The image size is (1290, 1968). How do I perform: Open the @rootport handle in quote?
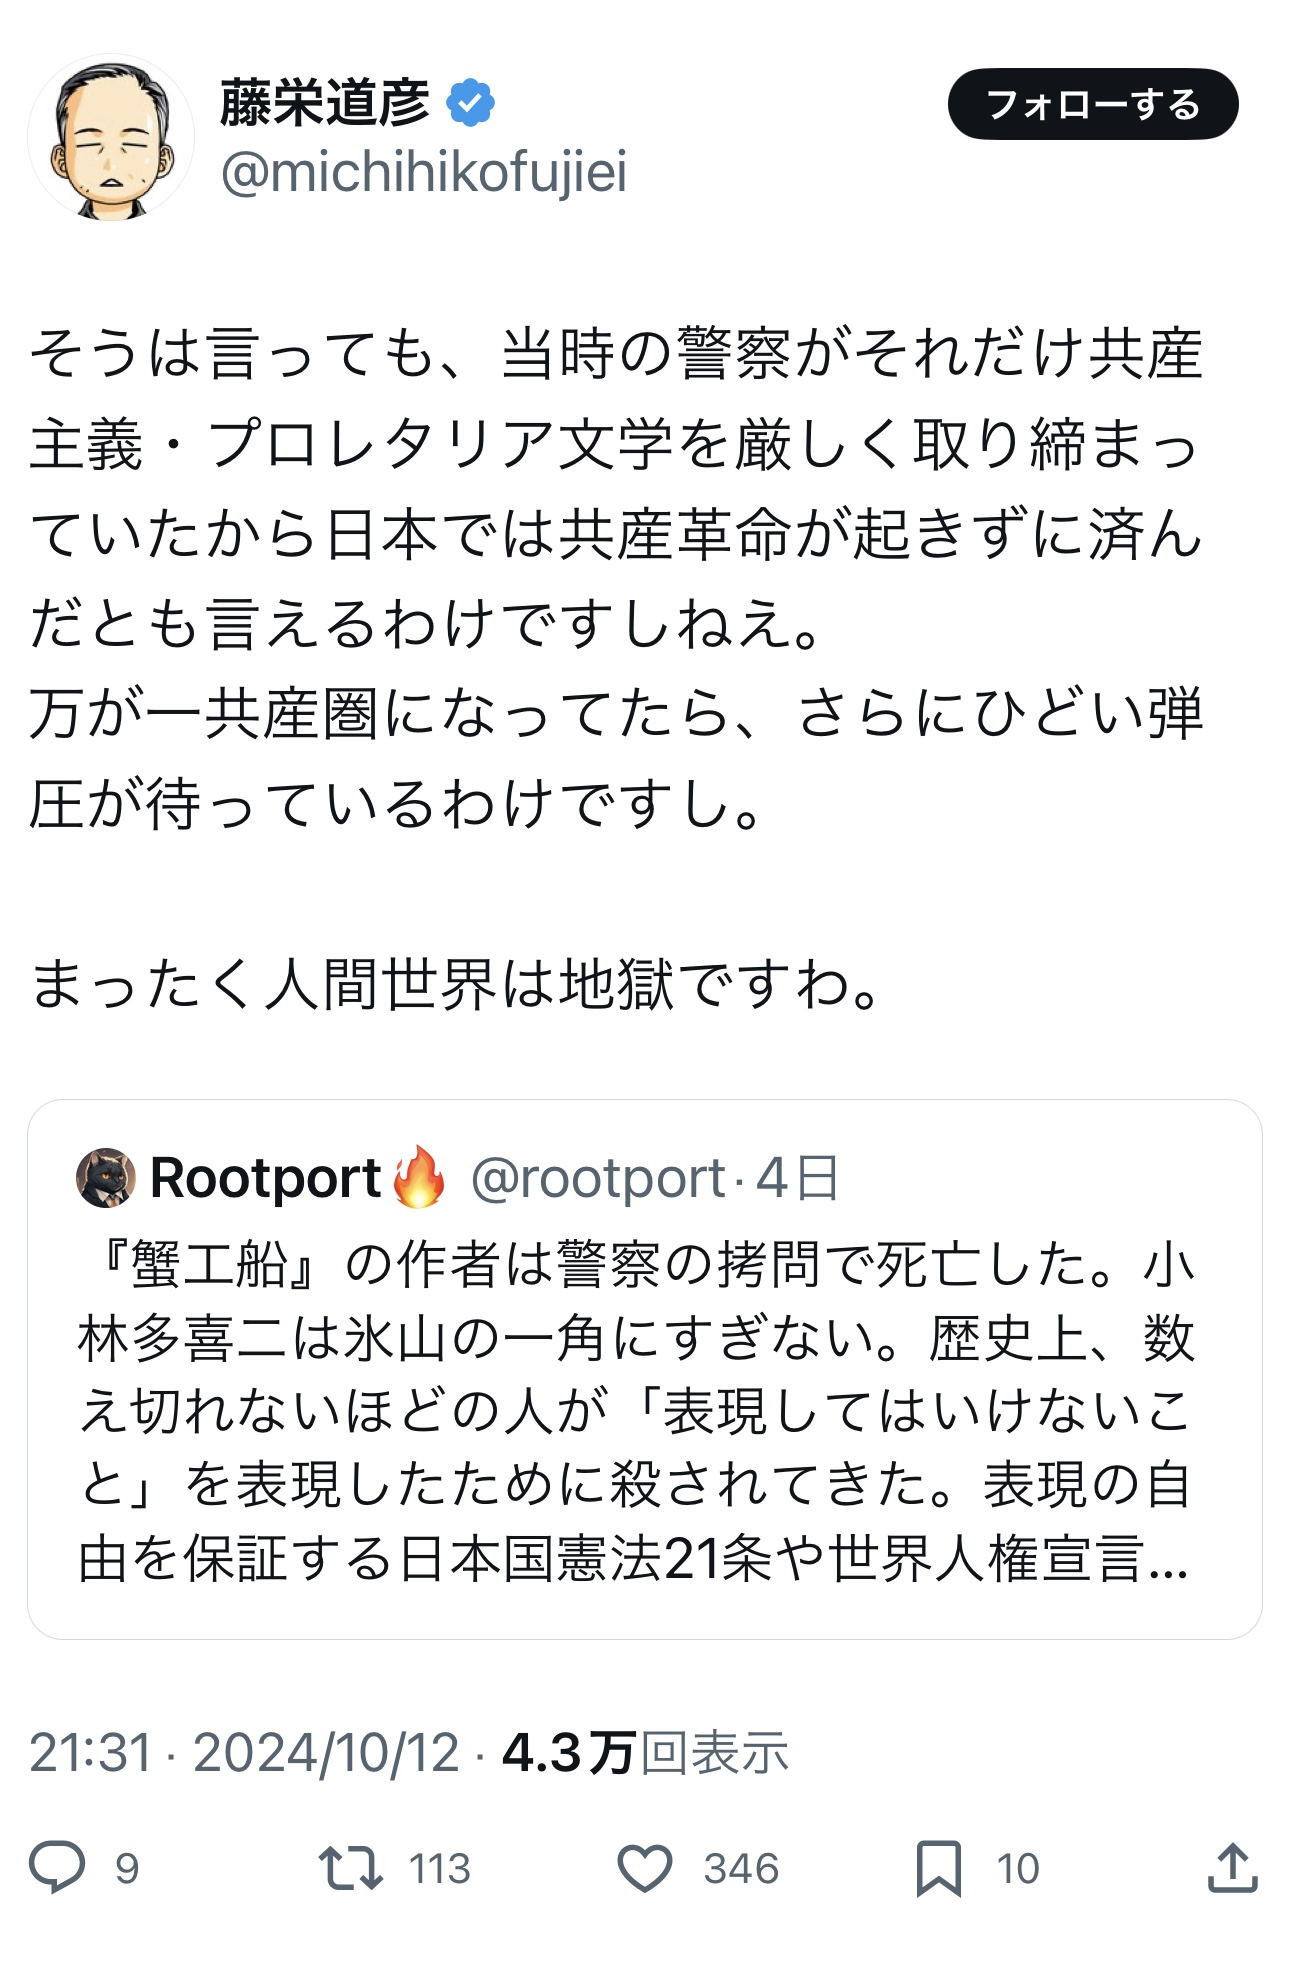coord(597,1178)
